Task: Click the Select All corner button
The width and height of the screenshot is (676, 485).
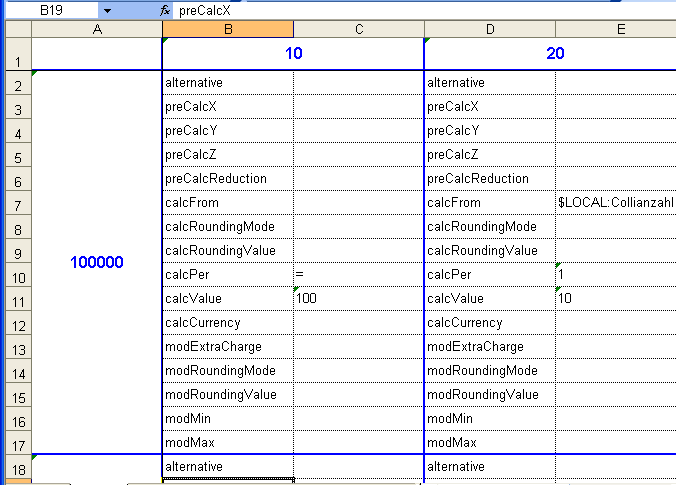Action: [x=18, y=29]
